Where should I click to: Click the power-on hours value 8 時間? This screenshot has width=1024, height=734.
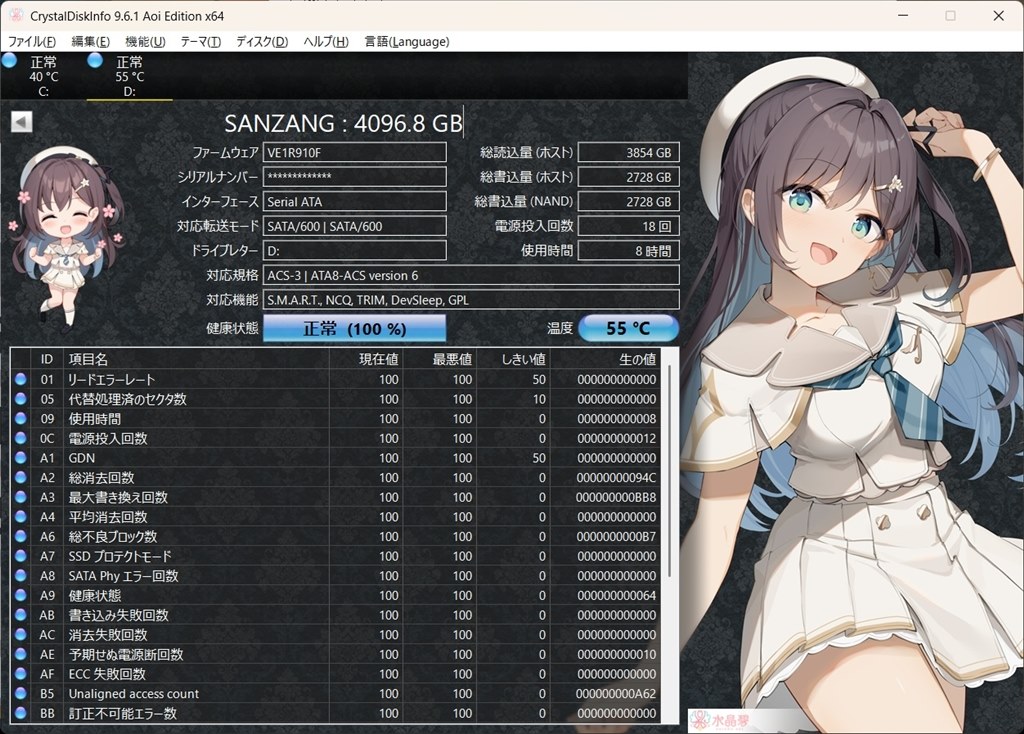(628, 250)
